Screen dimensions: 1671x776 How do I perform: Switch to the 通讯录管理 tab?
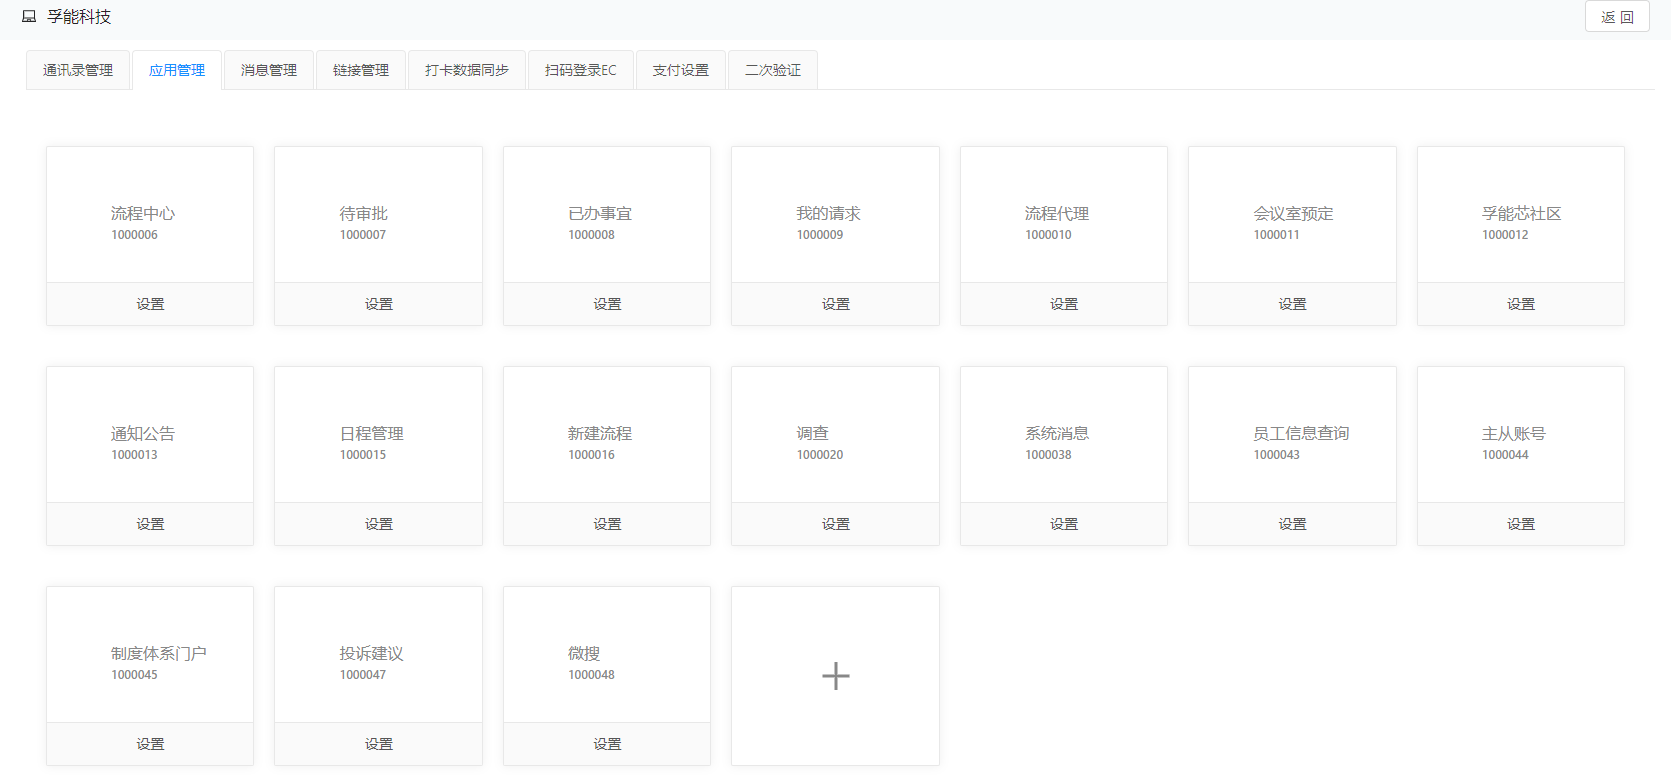[78, 70]
